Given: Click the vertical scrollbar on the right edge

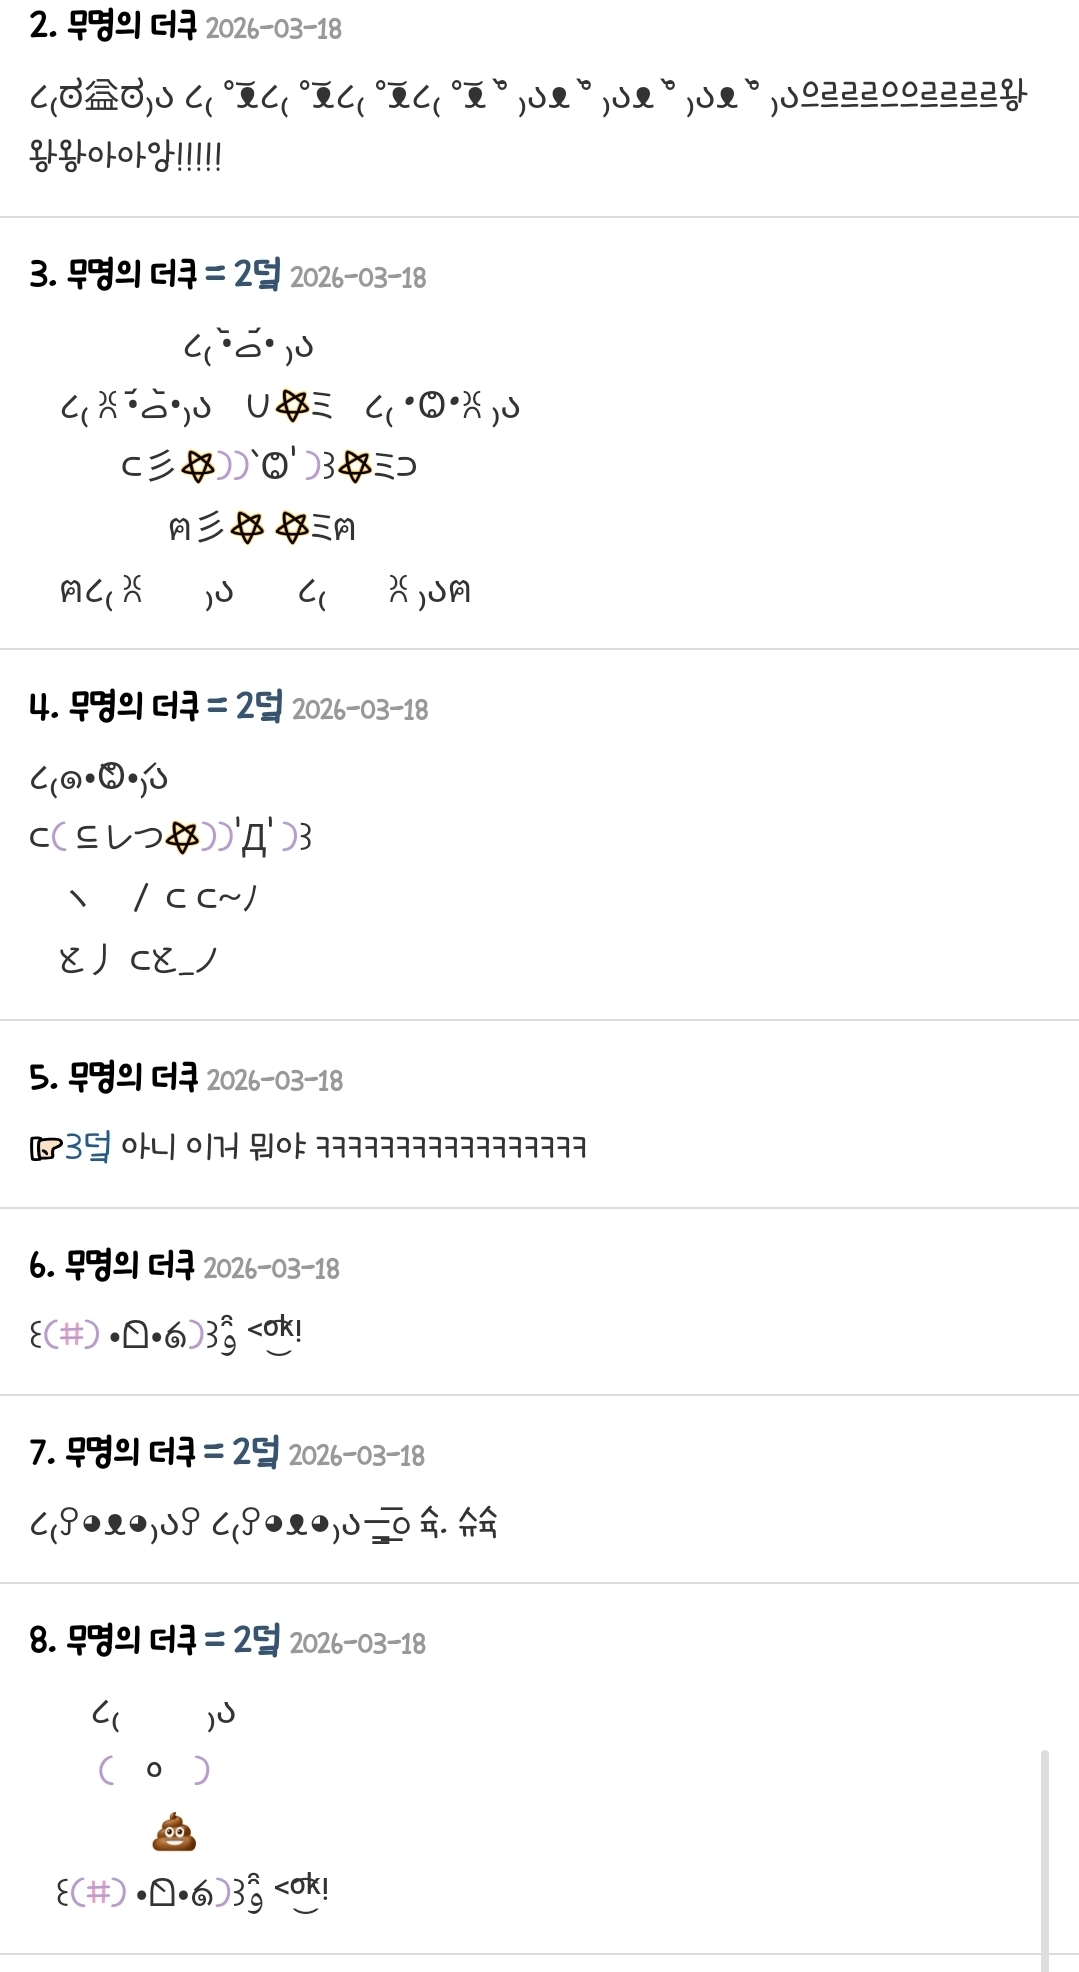Looking at the screenshot, I should coord(1045,1859).
